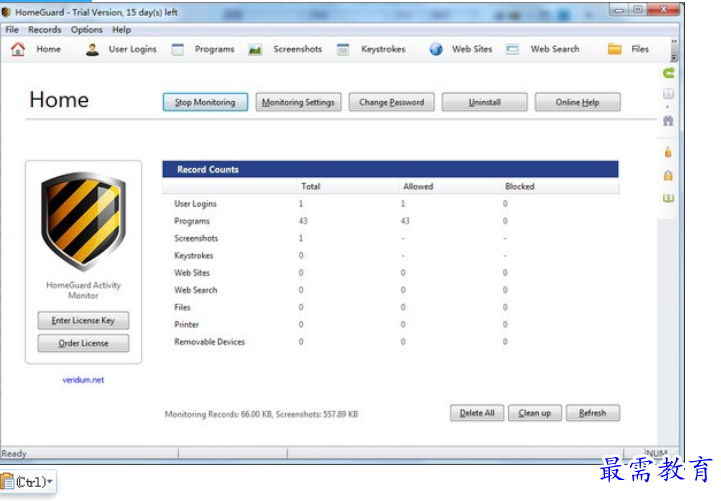Select the Web Search row label
721x501 pixels.
[x=195, y=290]
